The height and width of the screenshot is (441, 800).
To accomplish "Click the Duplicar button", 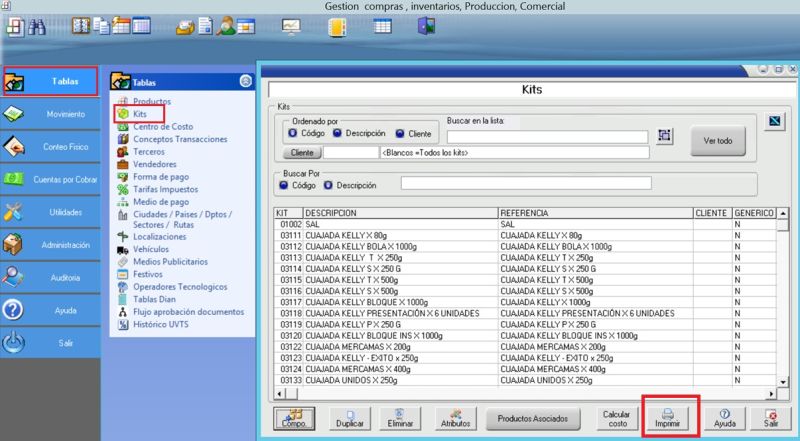I will coord(349,417).
